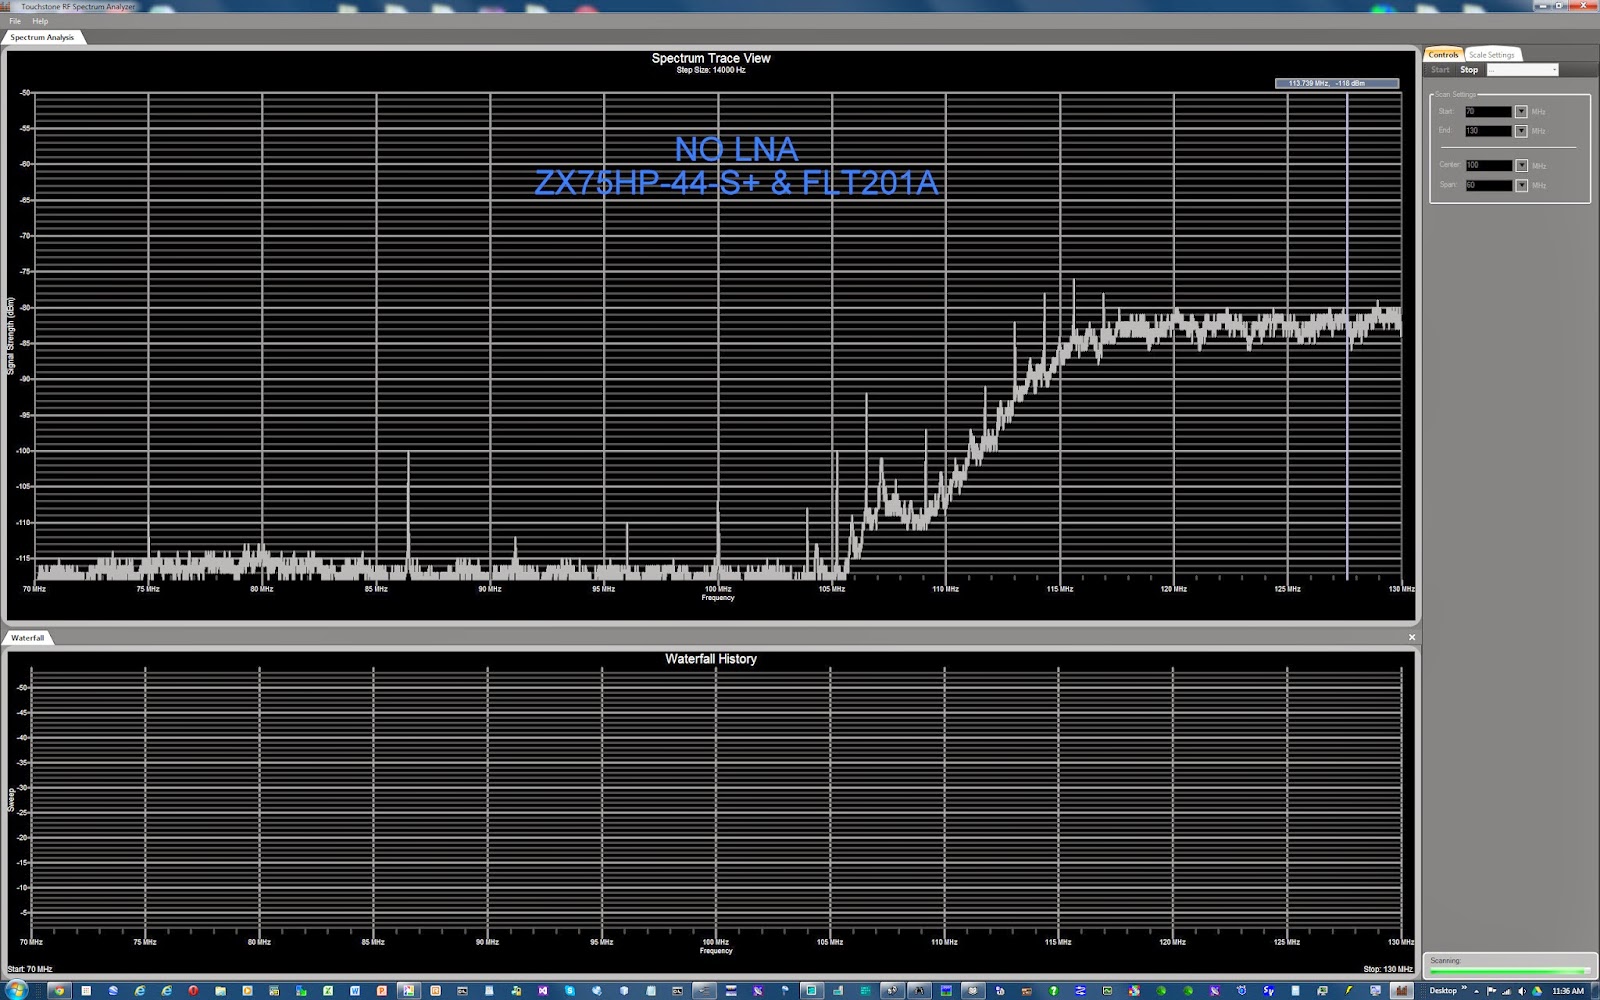Switch to the Controls tab
Screen dimensions: 1600x1000
(1443, 54)
